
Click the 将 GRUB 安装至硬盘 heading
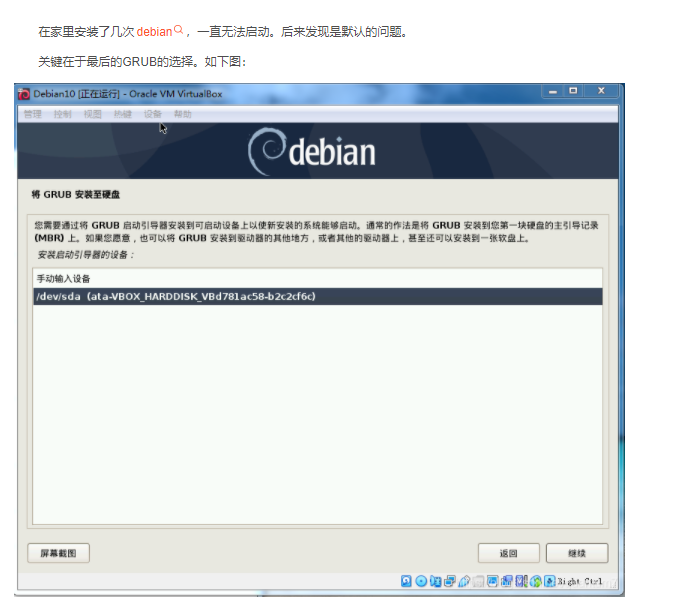[x=75, y=195]
